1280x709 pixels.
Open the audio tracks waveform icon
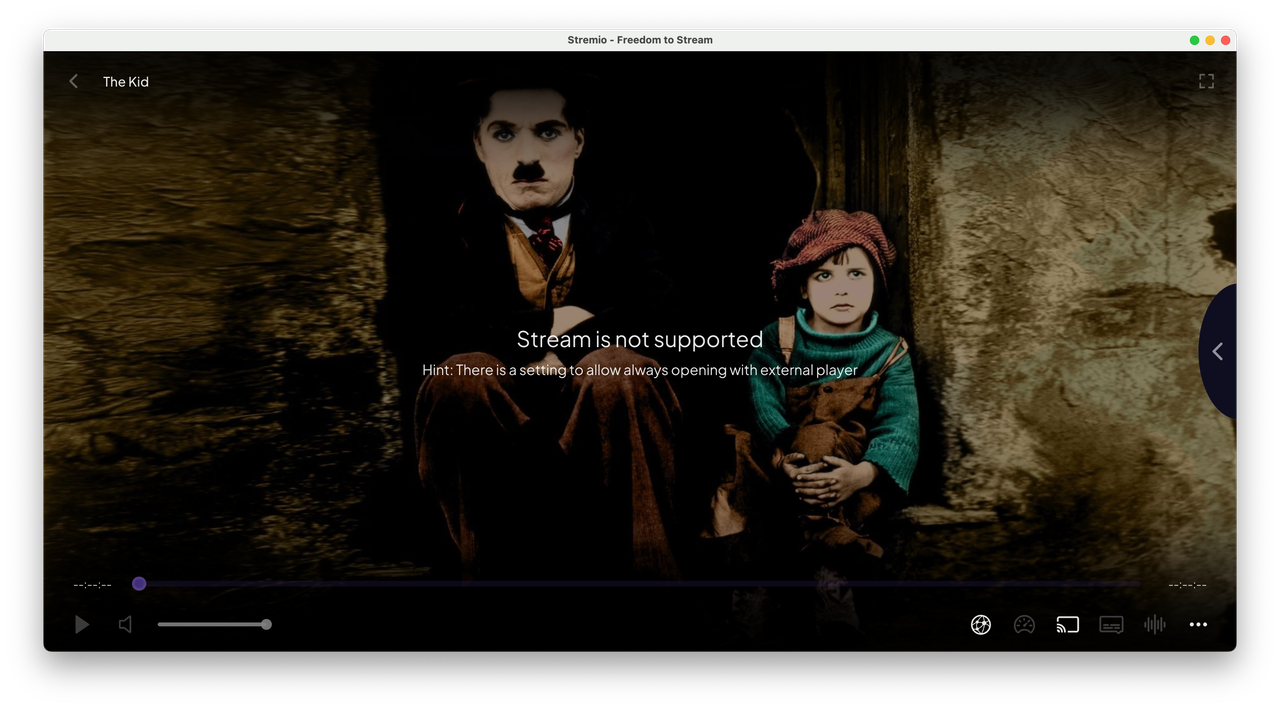tap(1155, 625)
